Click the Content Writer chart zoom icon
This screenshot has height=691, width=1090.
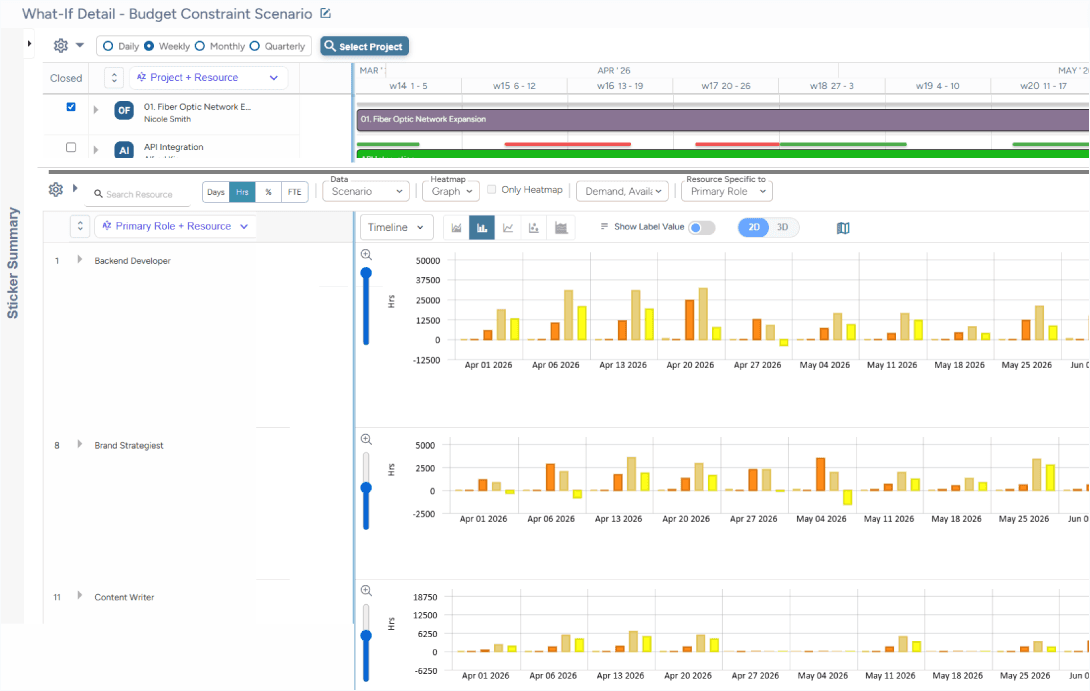(x=366, y=591)
